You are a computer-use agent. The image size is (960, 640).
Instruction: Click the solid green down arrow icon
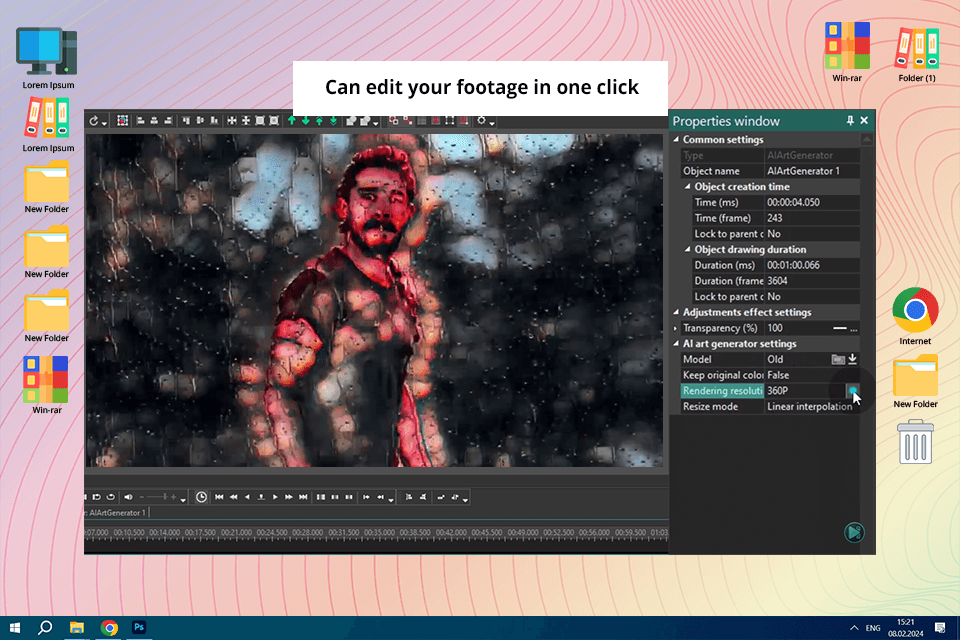click(x=306, y=121)
